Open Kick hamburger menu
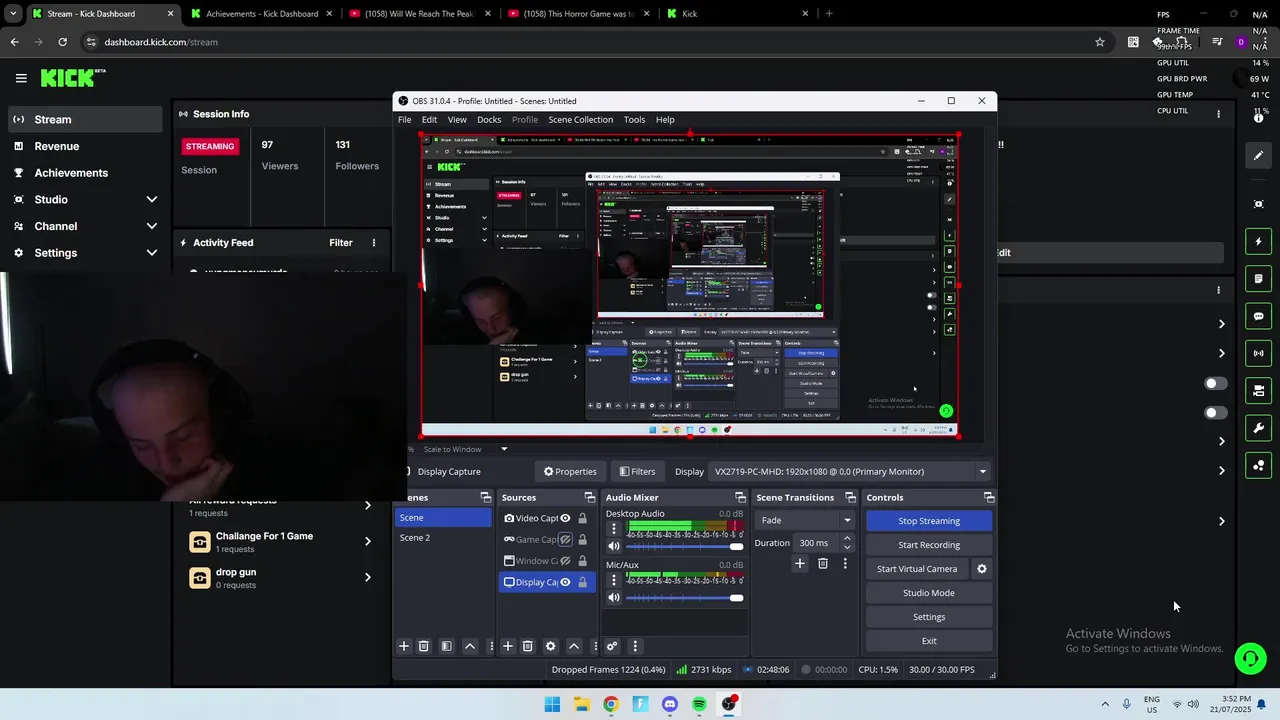Viewport: 1280px width, 720px height. (21, 78)
